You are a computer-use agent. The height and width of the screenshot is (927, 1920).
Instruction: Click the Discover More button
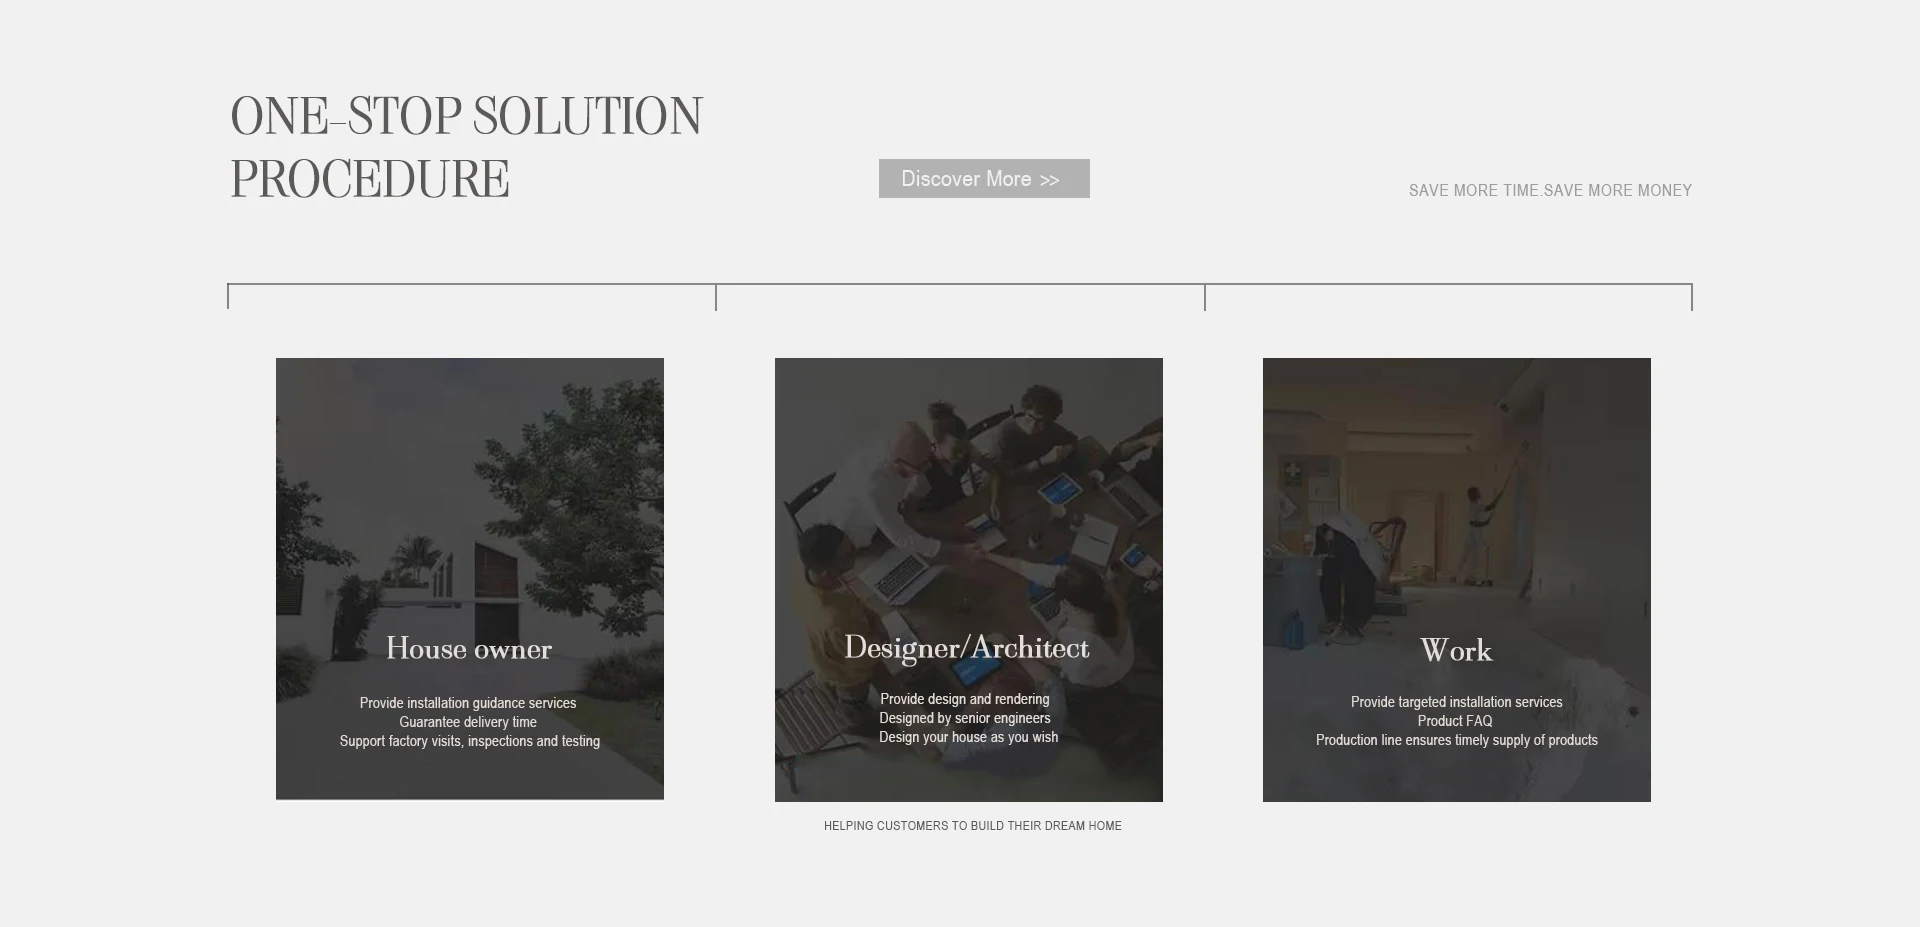pyautogui.click(x=984, y=178)
